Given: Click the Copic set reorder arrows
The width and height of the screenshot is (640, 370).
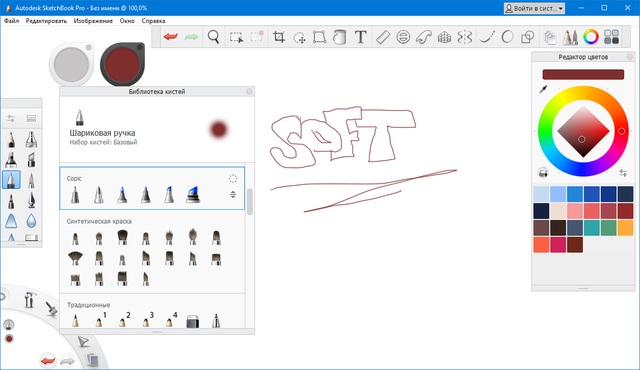Looking at the screenshot, I should pos(233,194).
